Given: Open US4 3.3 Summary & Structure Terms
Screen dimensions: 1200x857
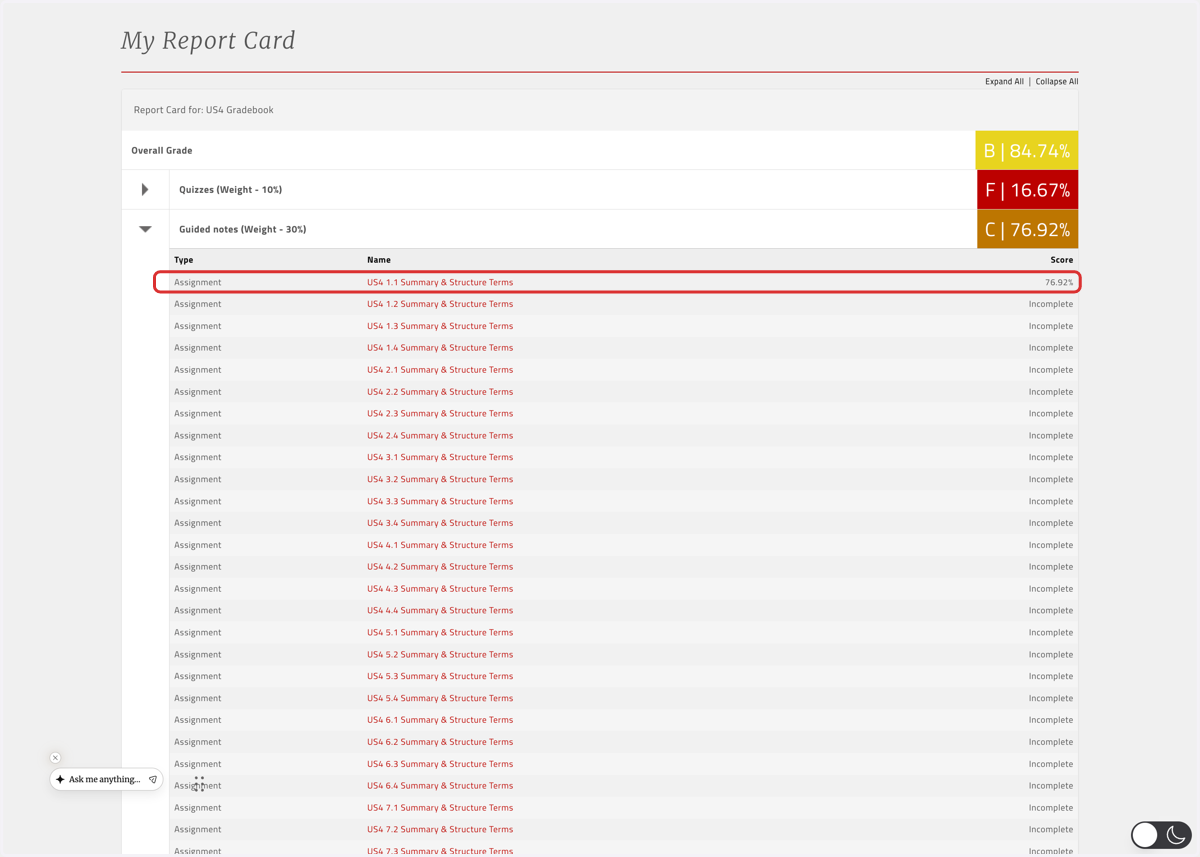Looking at the screenshot, I should [x=440, y=501].
